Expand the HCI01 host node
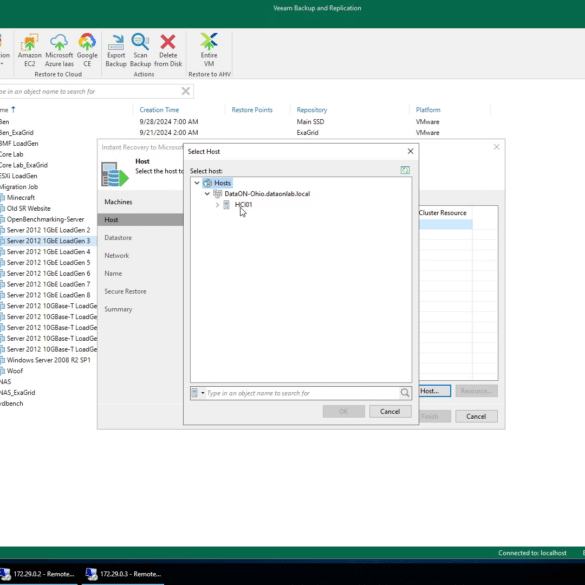The height and width of the screenshot is (585, 585). click(217, 204)
